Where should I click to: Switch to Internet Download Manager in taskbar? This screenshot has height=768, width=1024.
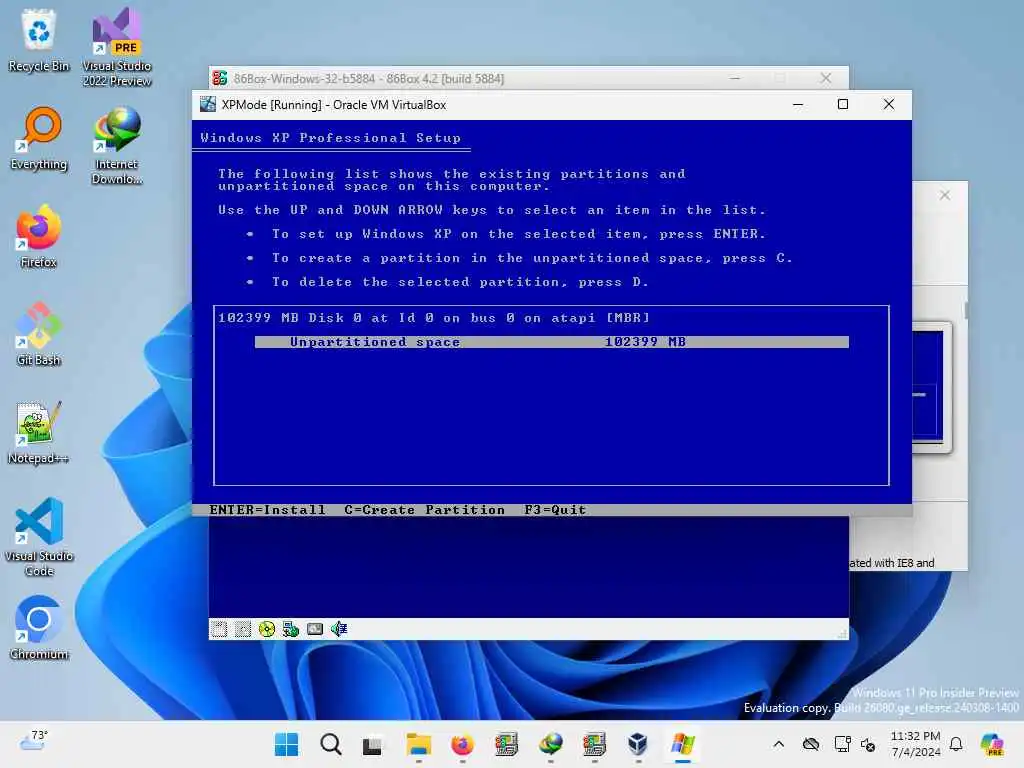point(551,744)
